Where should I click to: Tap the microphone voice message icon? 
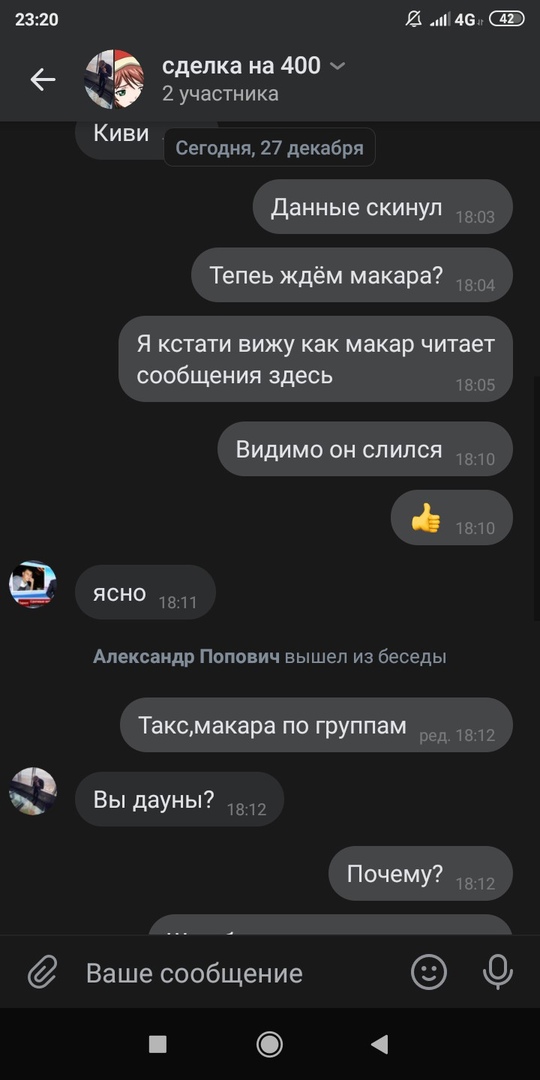click(498, 972)
